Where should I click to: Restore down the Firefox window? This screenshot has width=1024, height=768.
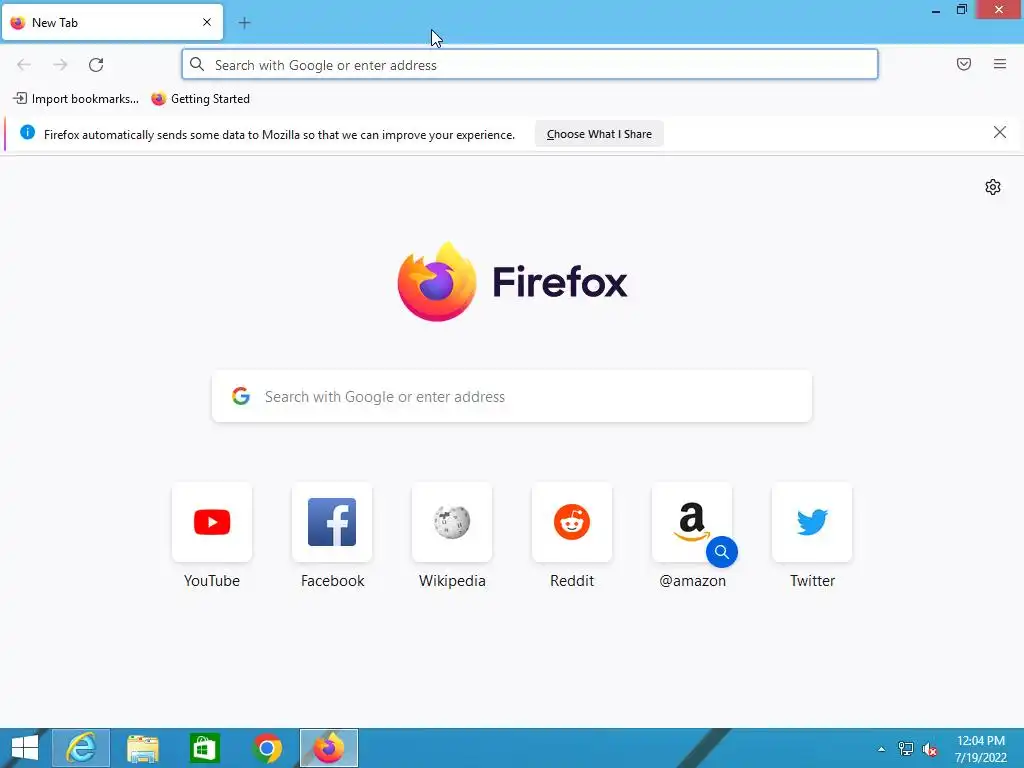click(x=961, y=10)
